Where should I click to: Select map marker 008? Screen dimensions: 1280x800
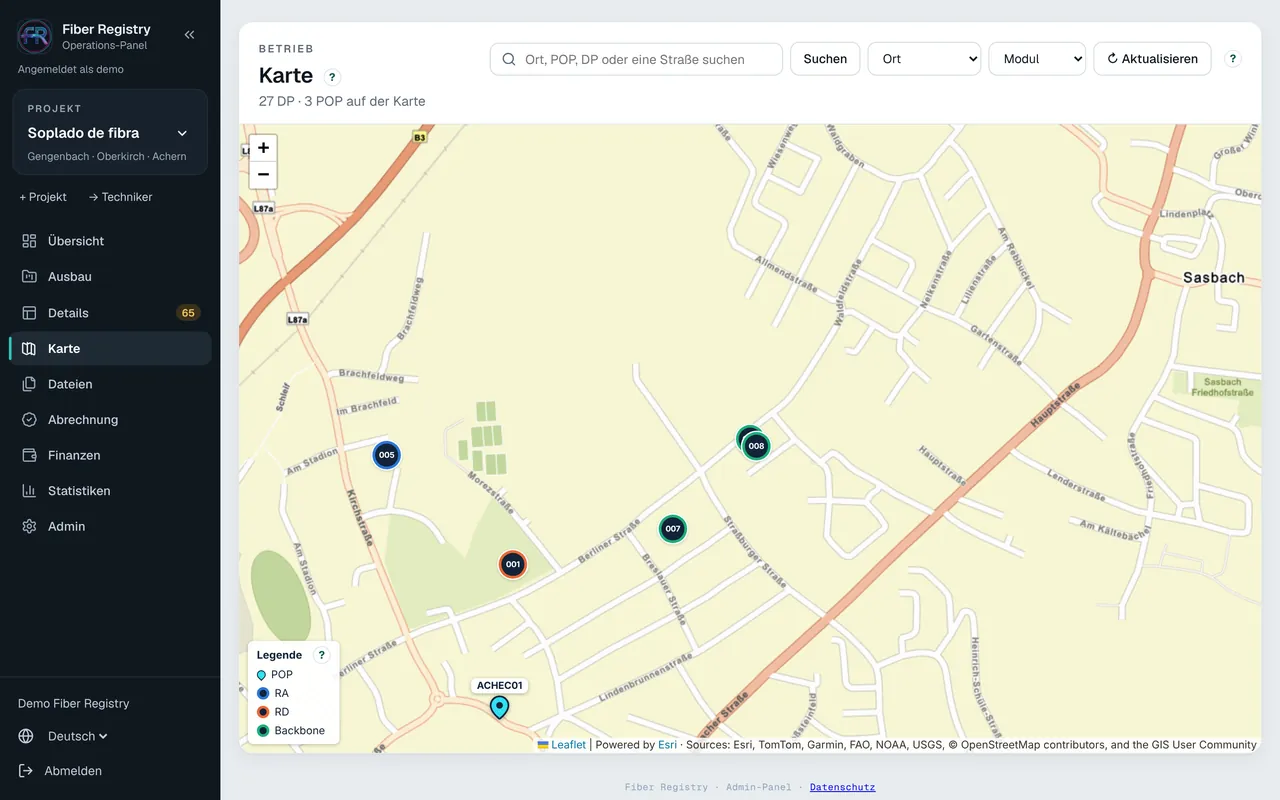click(x=757, y=446)
